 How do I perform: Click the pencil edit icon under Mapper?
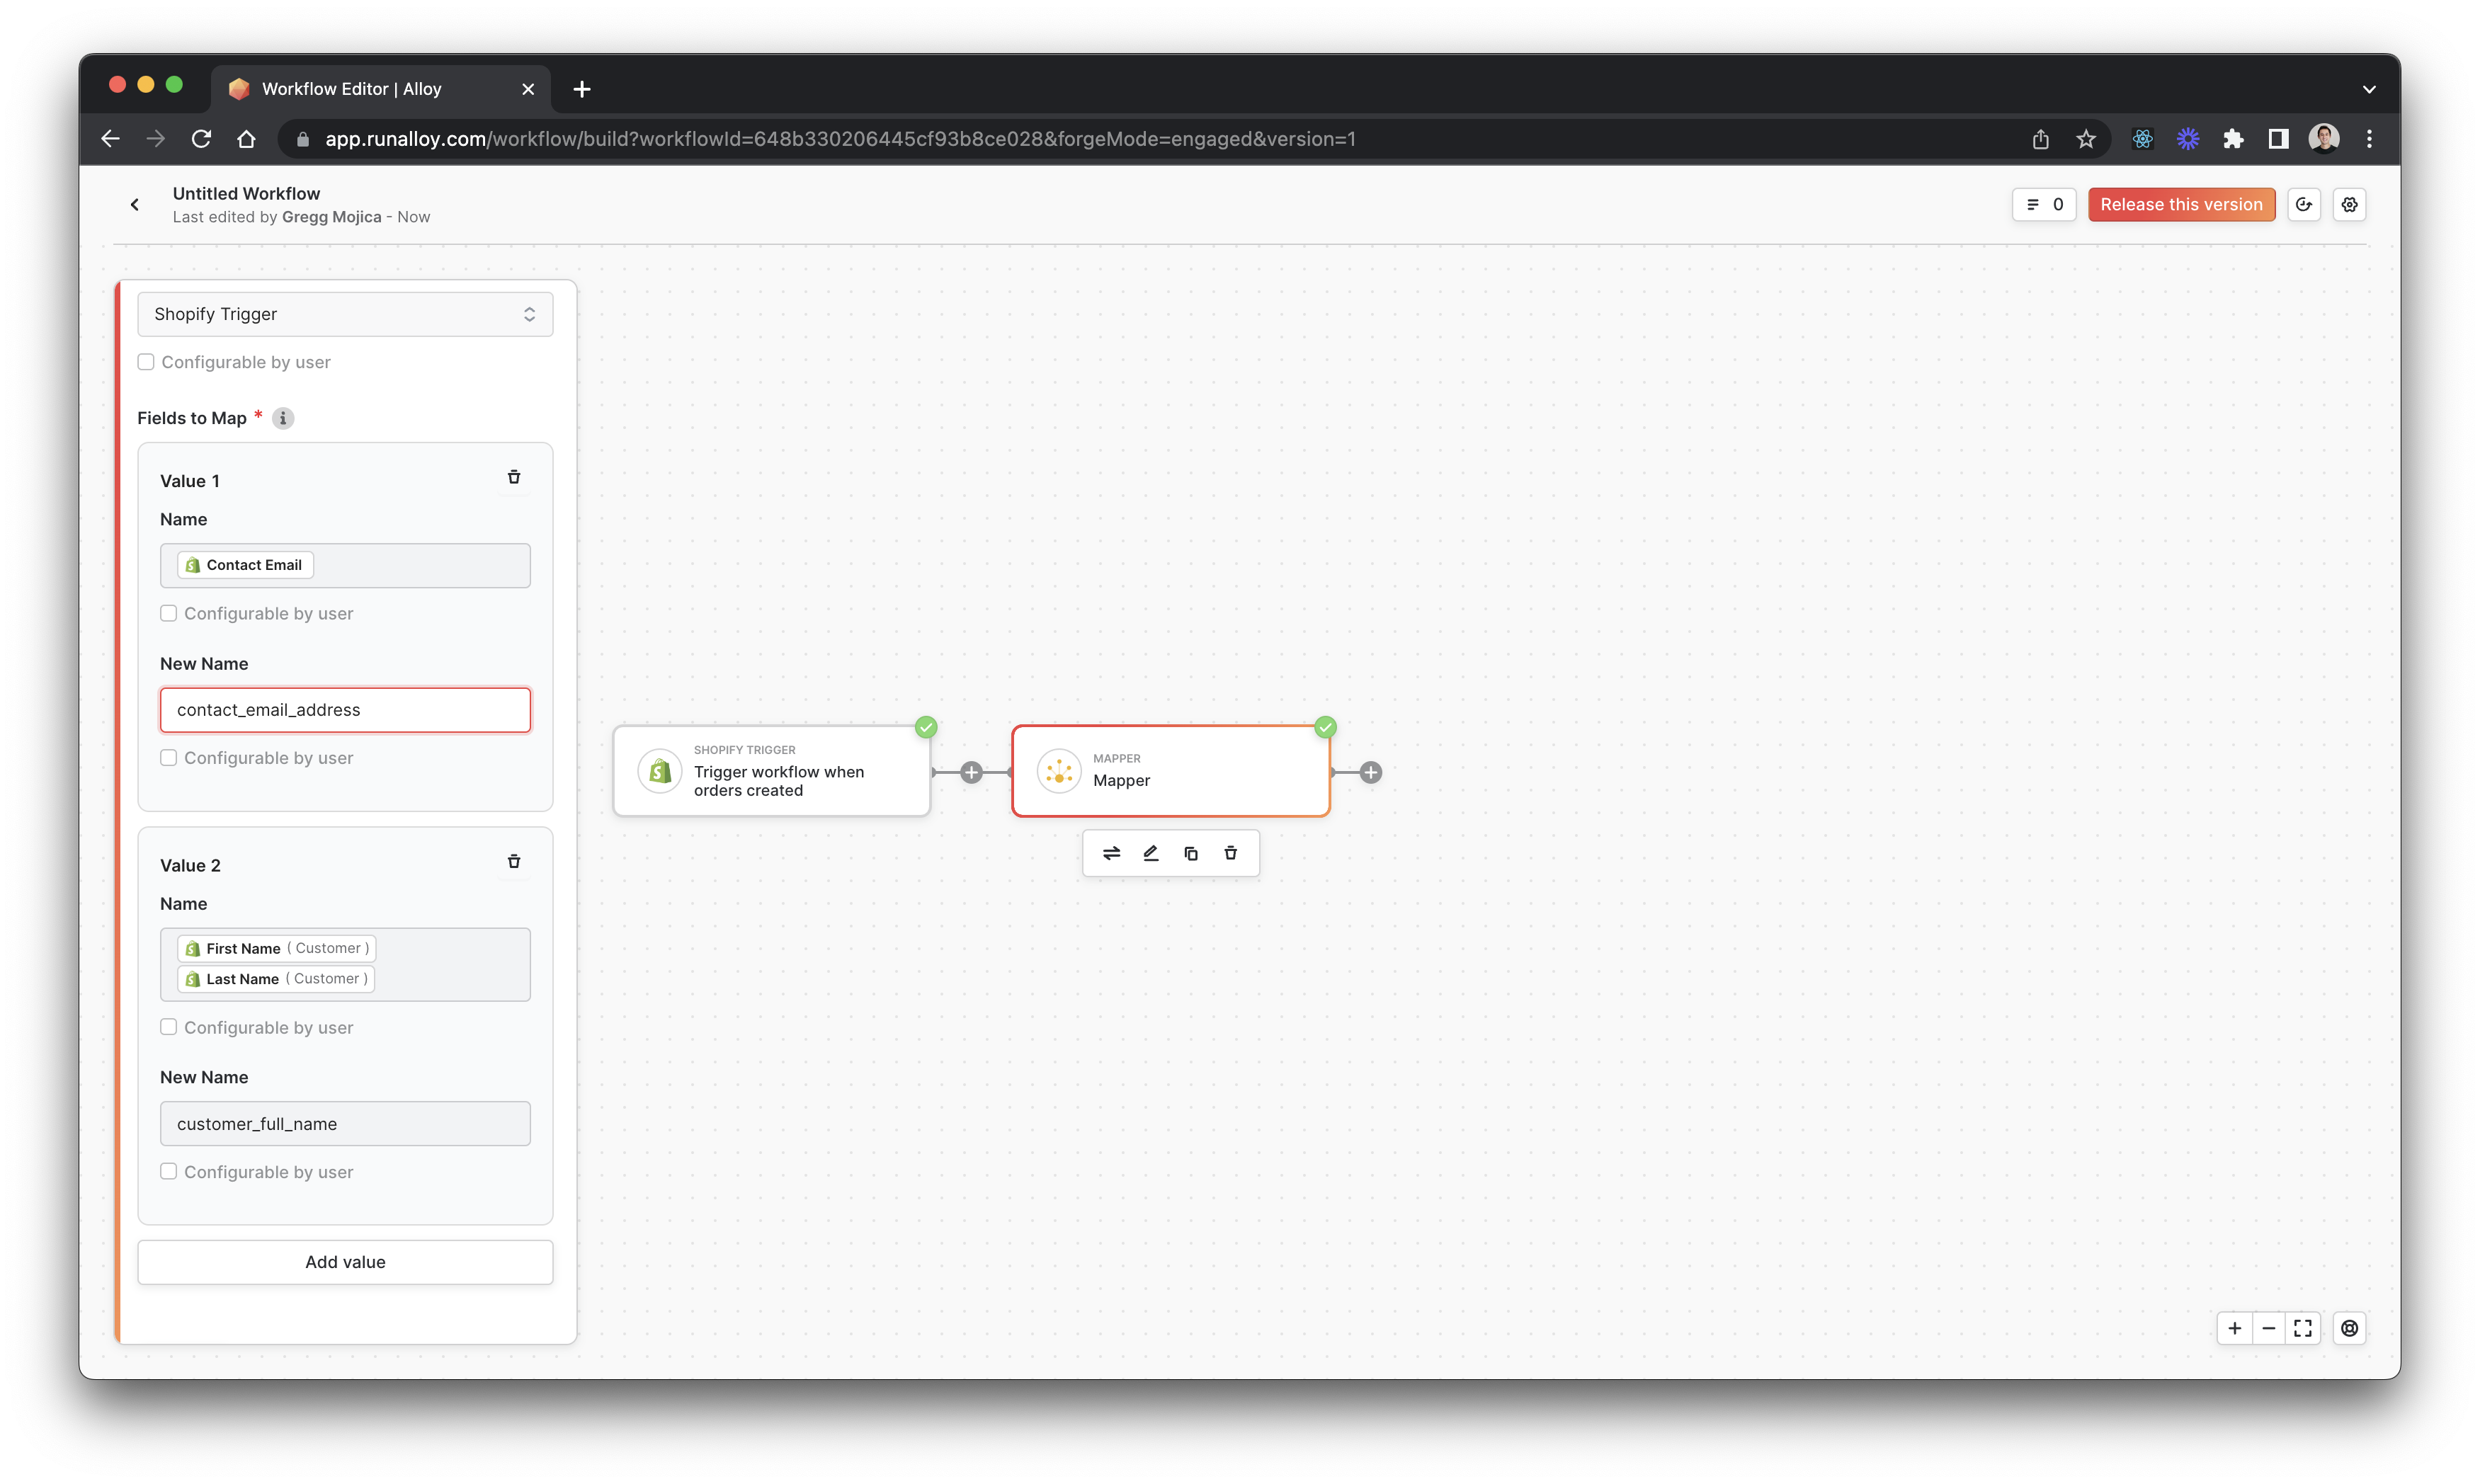coord(1151,853)
